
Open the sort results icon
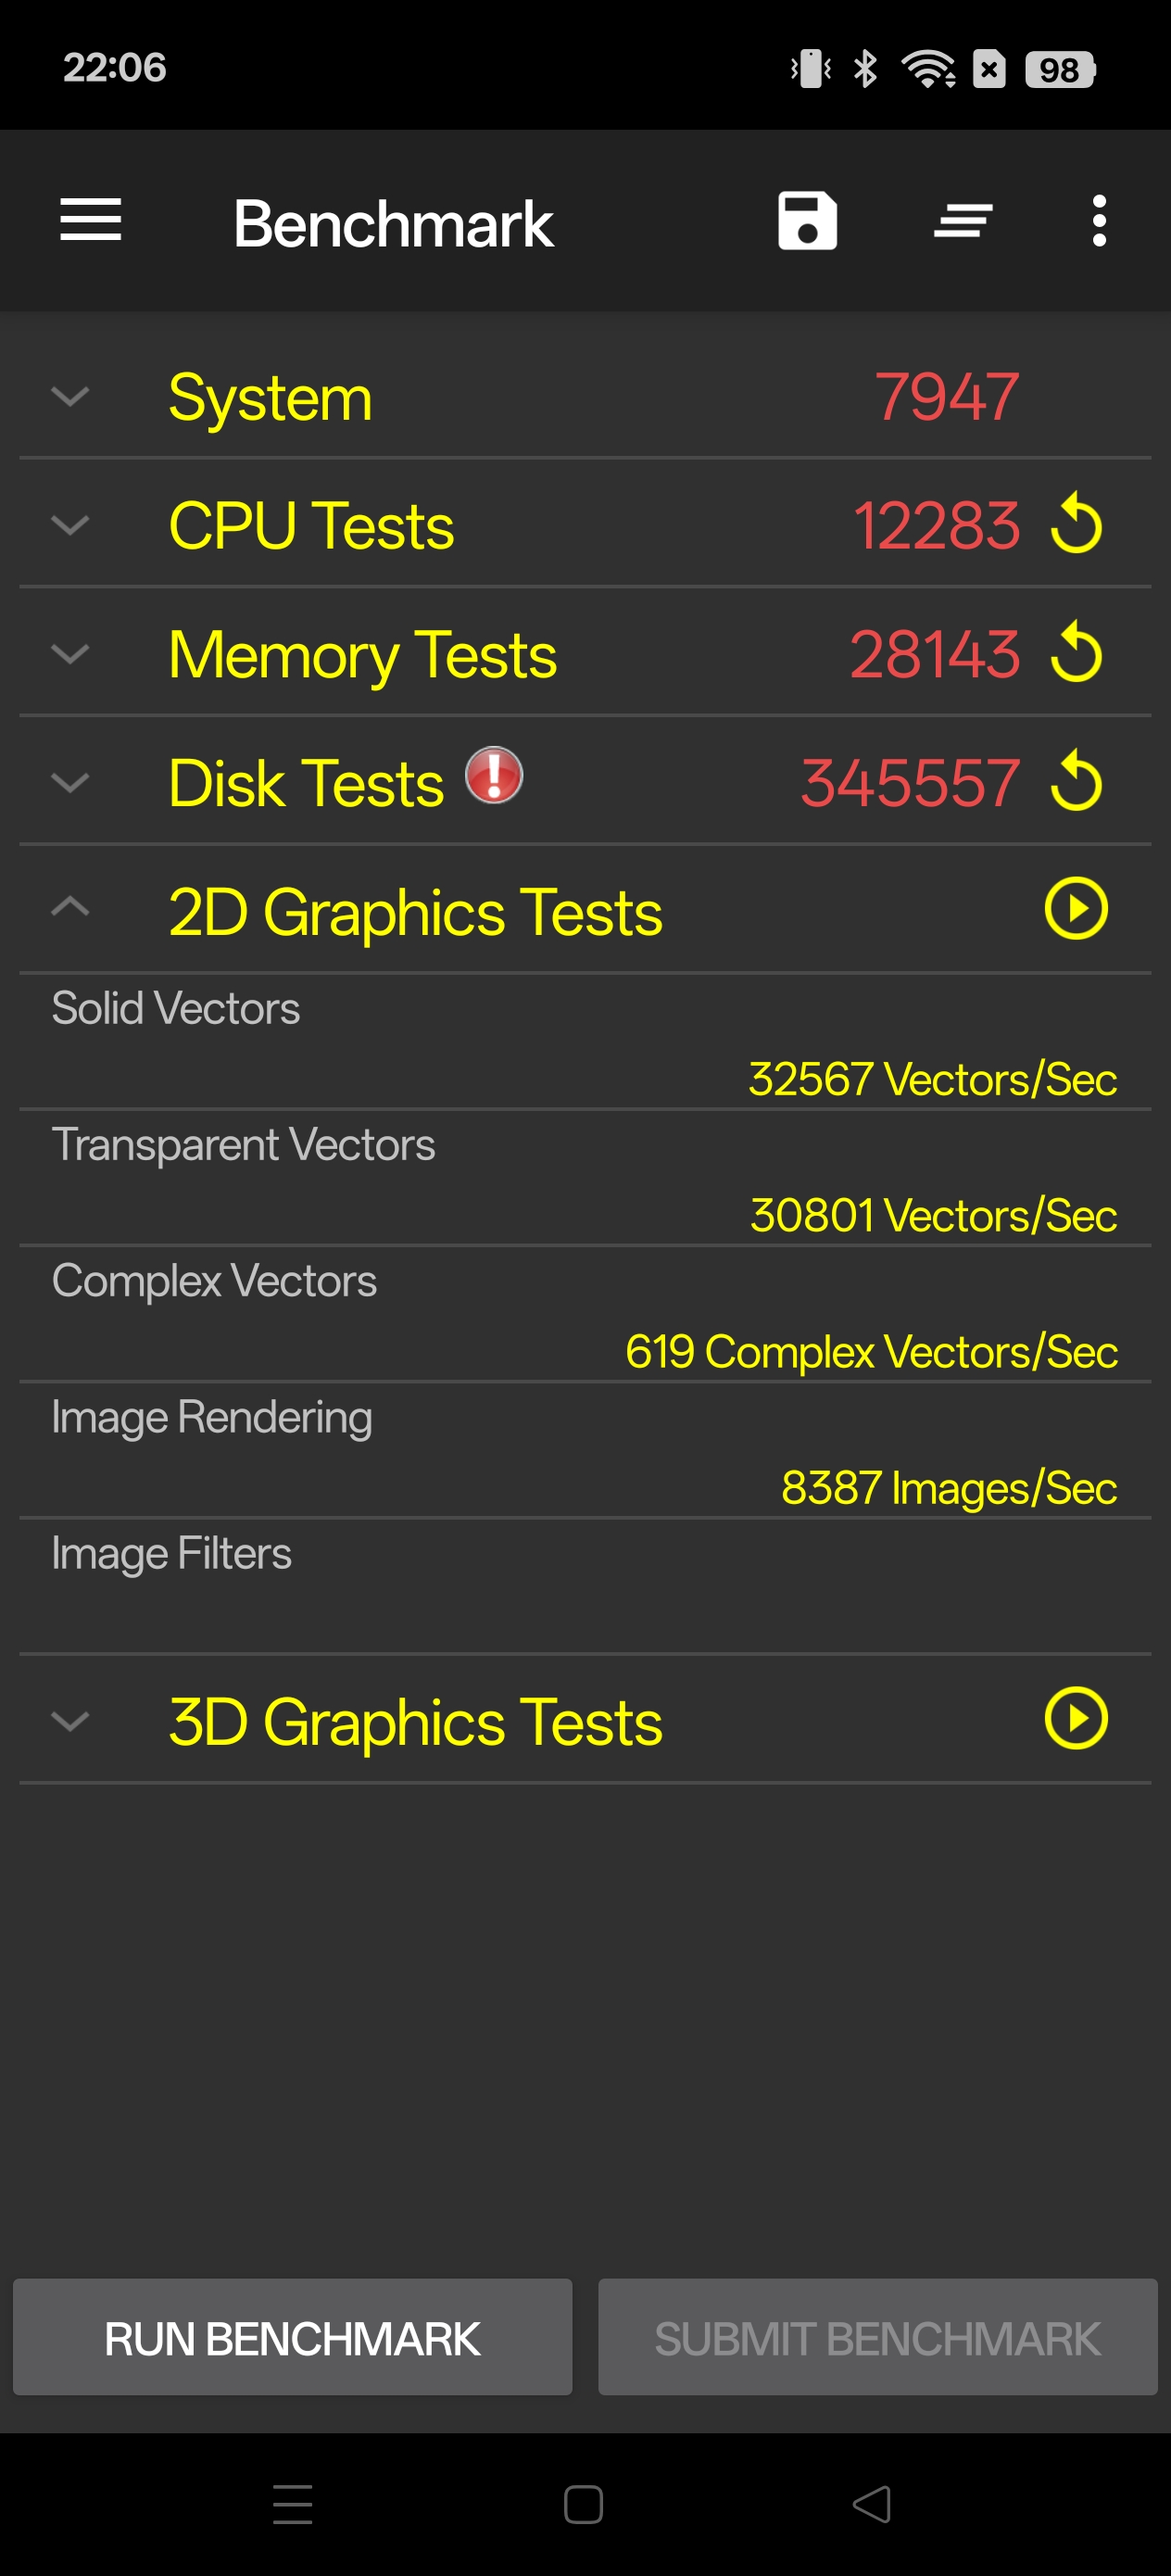tap(963, 221)
